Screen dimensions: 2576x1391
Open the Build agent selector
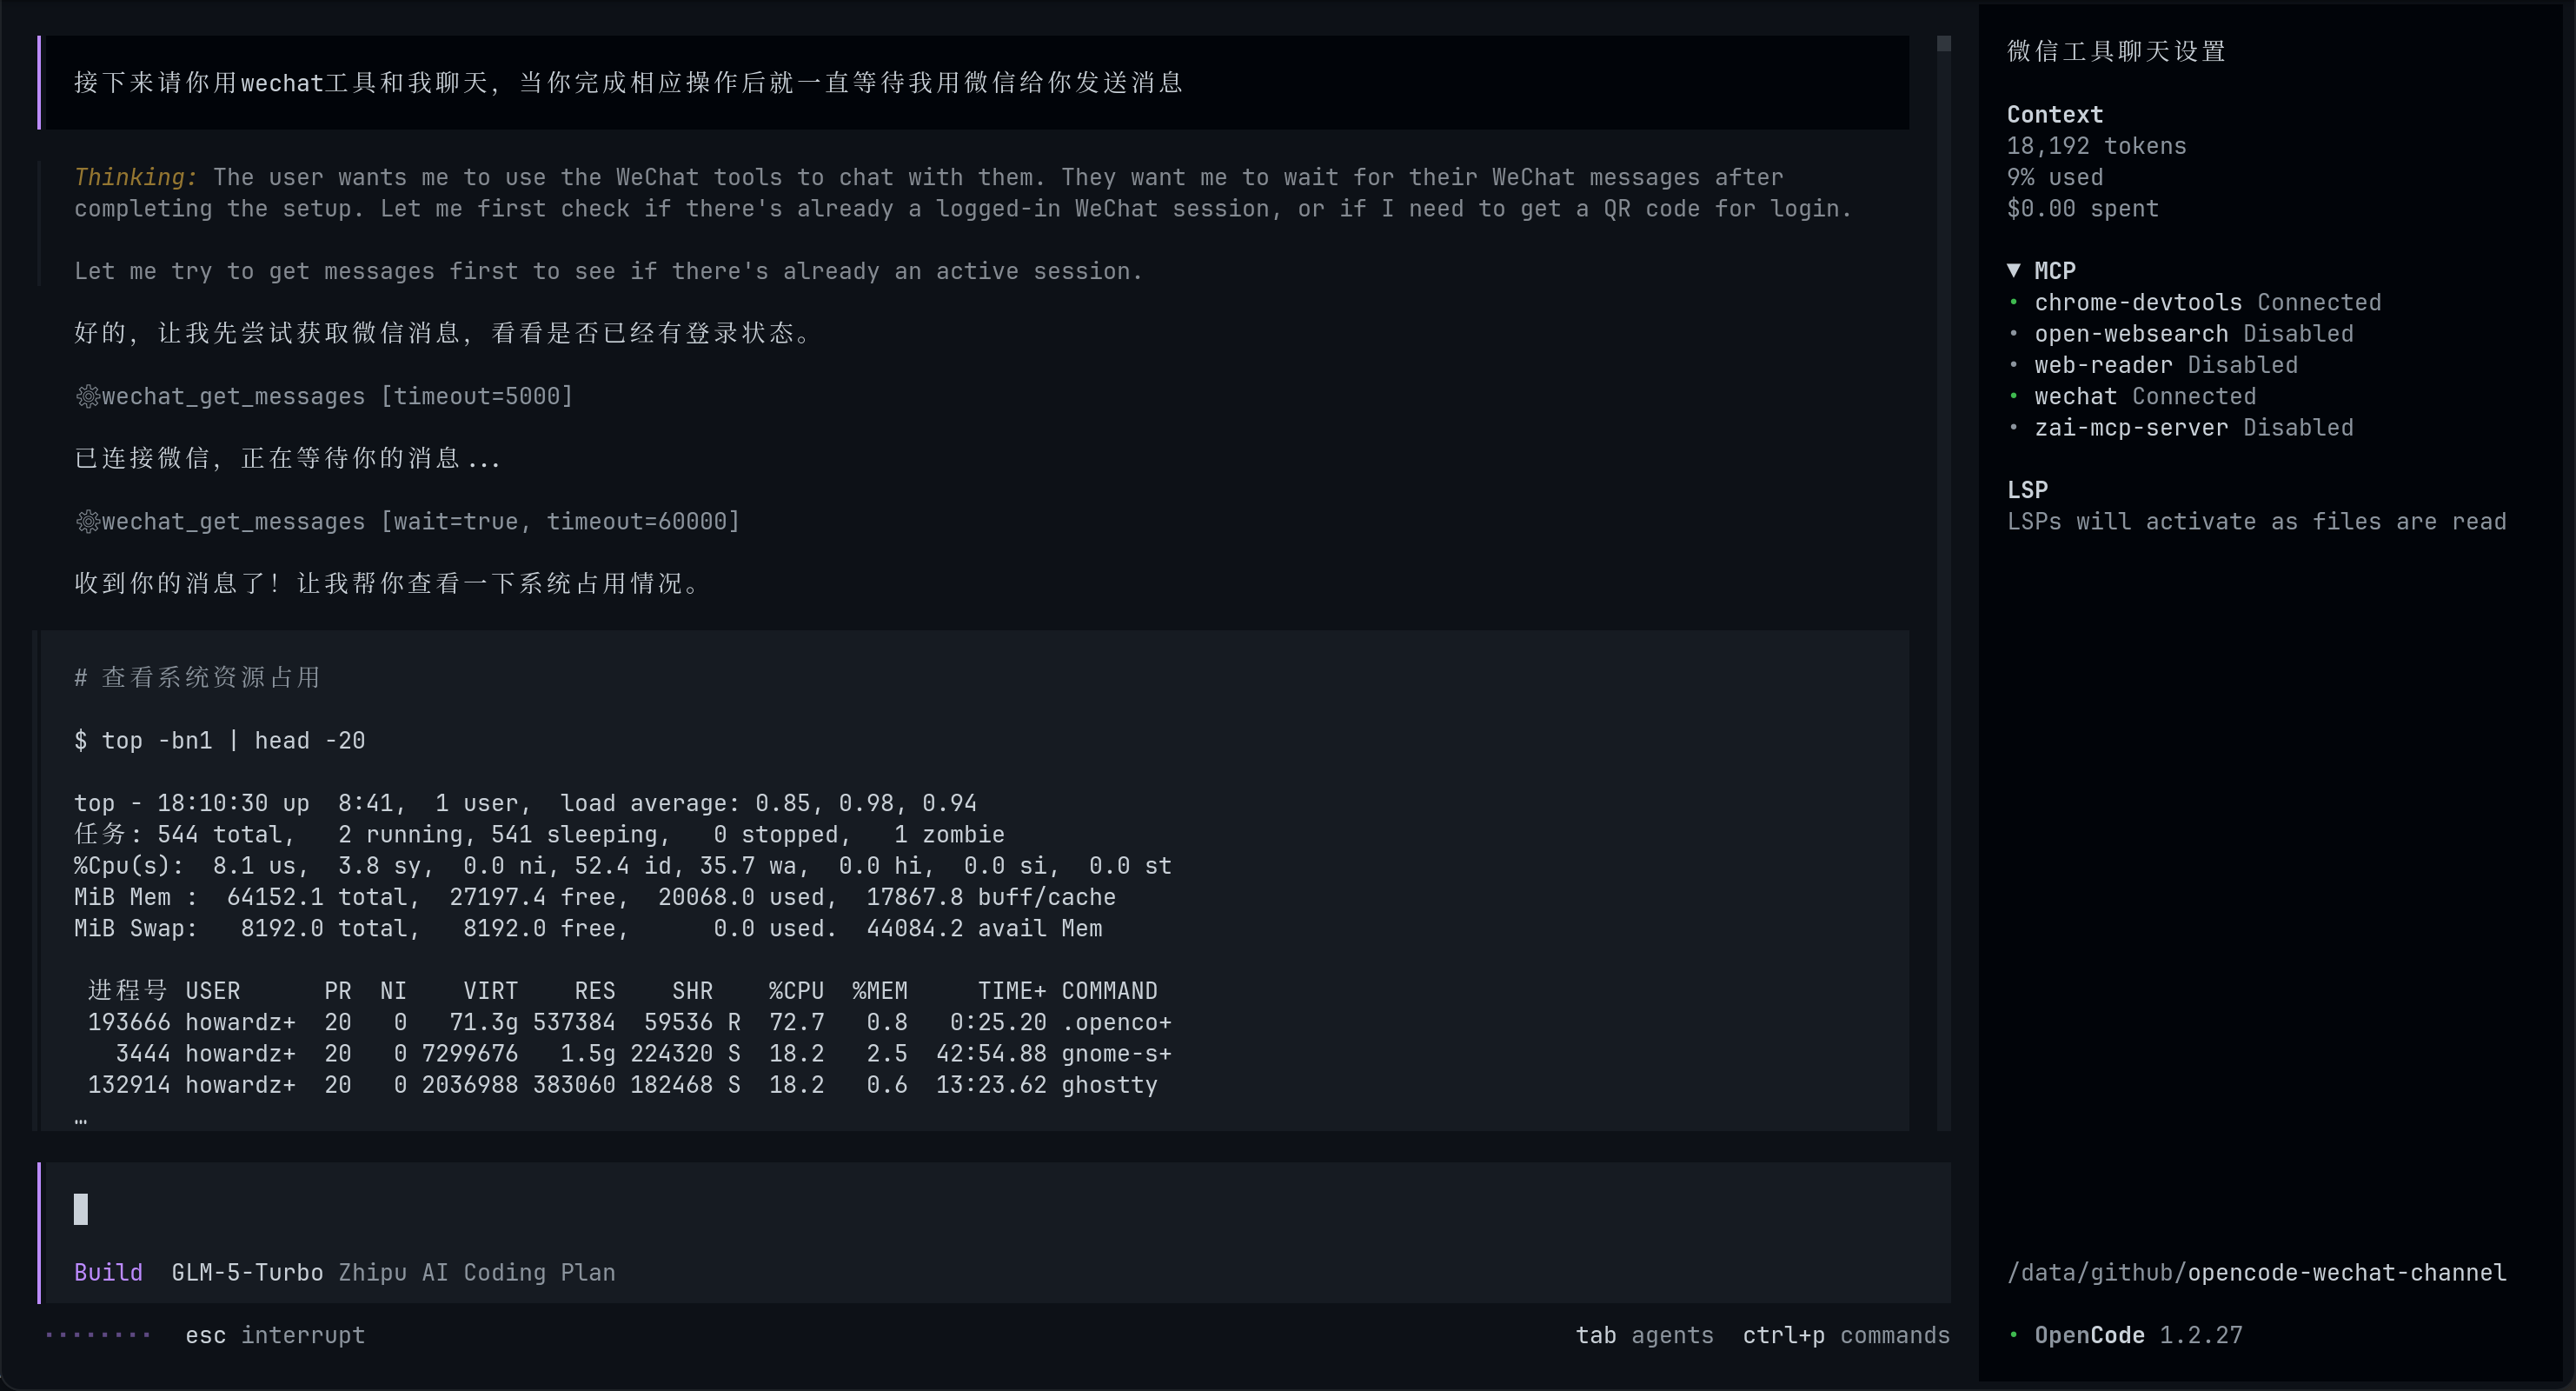107,1273
